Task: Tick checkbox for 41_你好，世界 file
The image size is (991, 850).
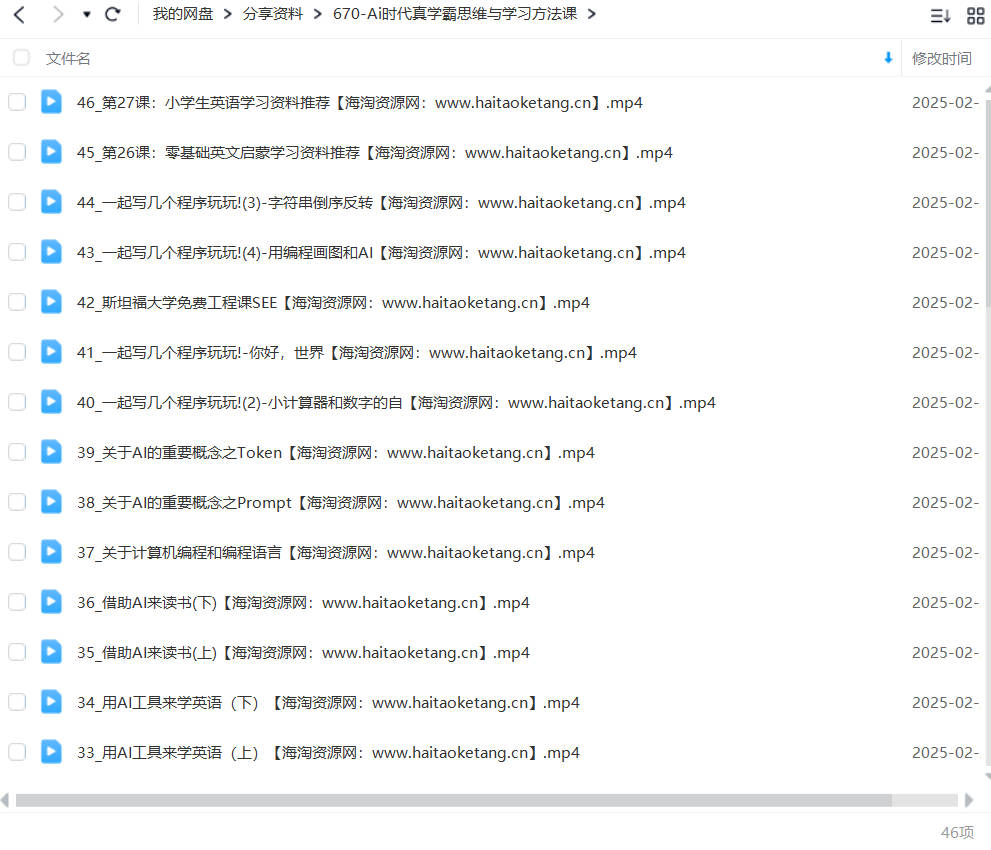Action: coord(17,352)
